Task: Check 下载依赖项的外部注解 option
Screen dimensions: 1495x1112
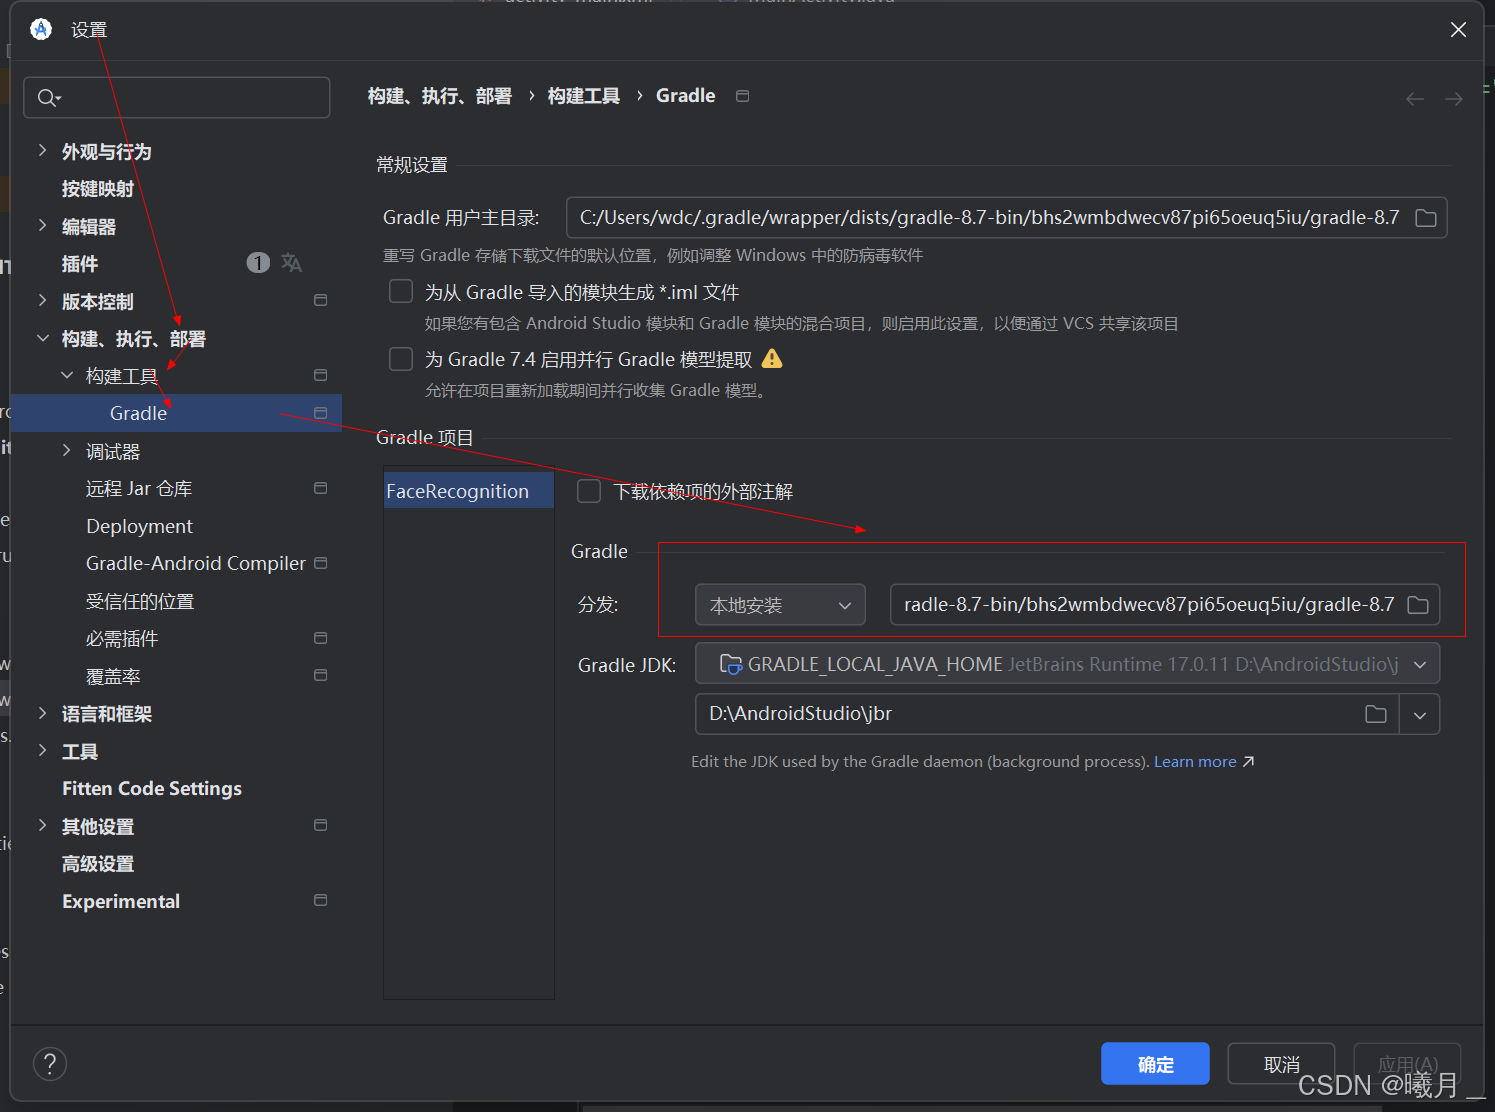Action: point(588,491)
